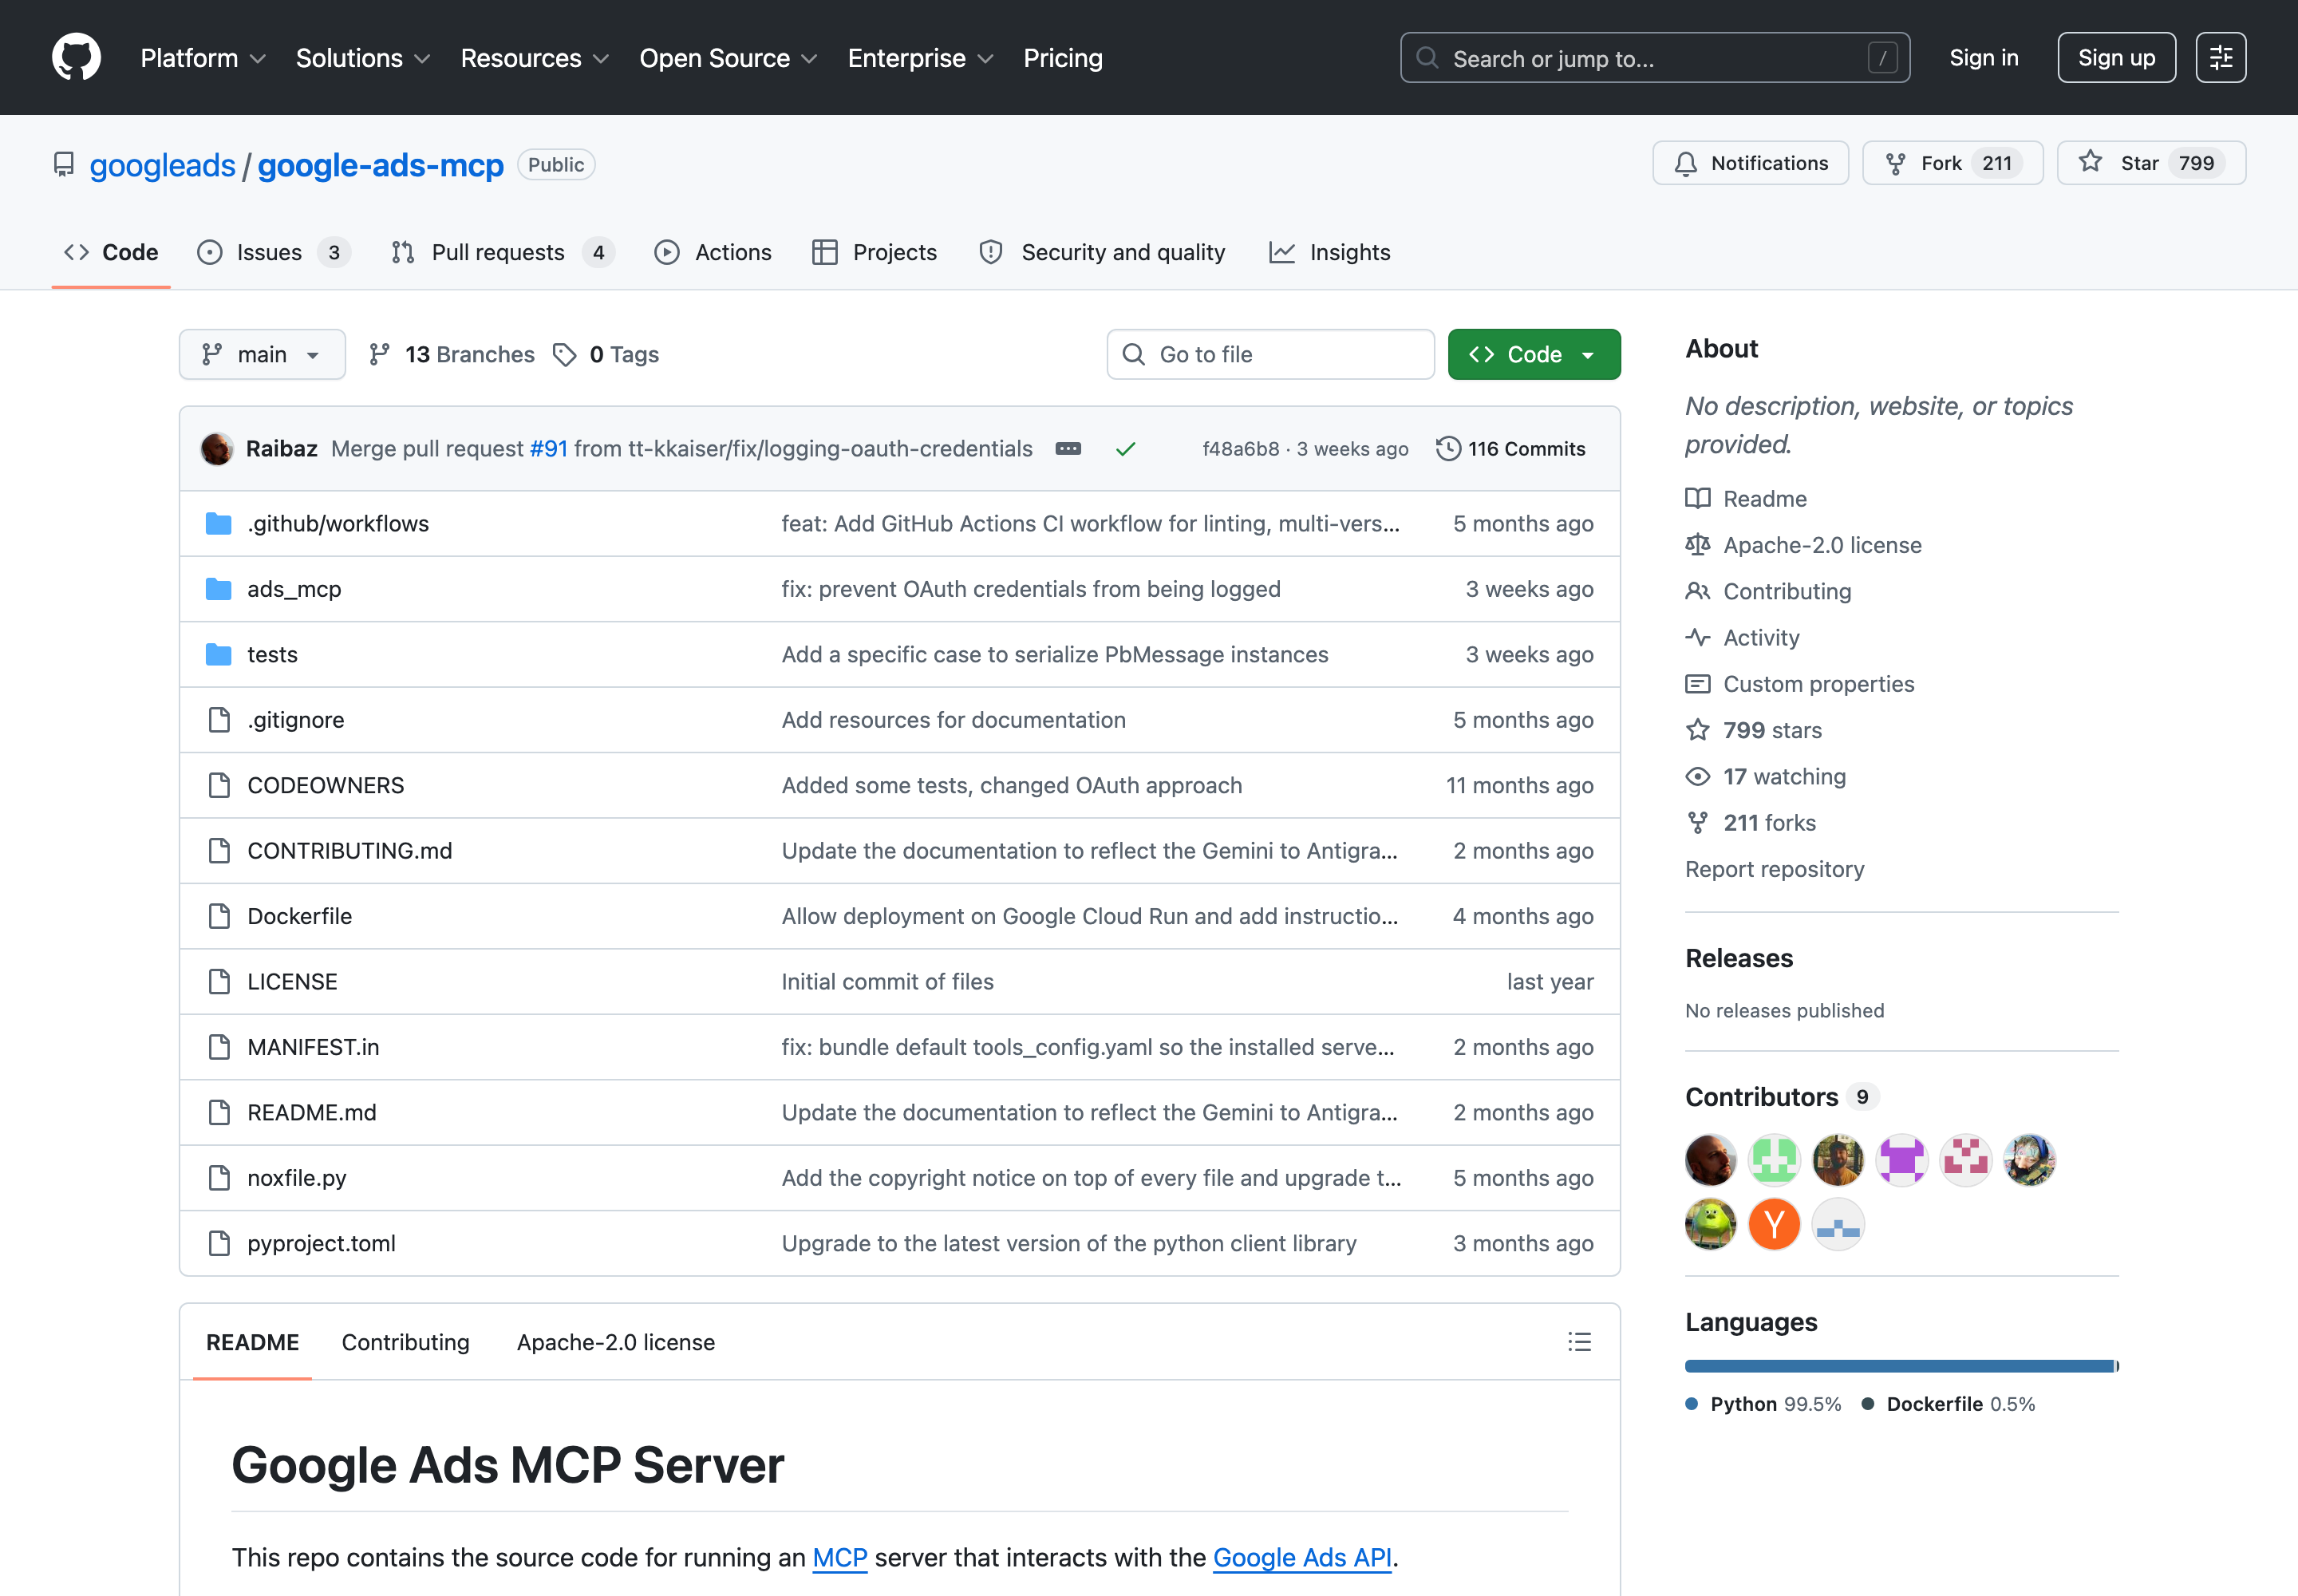Expand the Open Source menu

click(x=729, y=58)
